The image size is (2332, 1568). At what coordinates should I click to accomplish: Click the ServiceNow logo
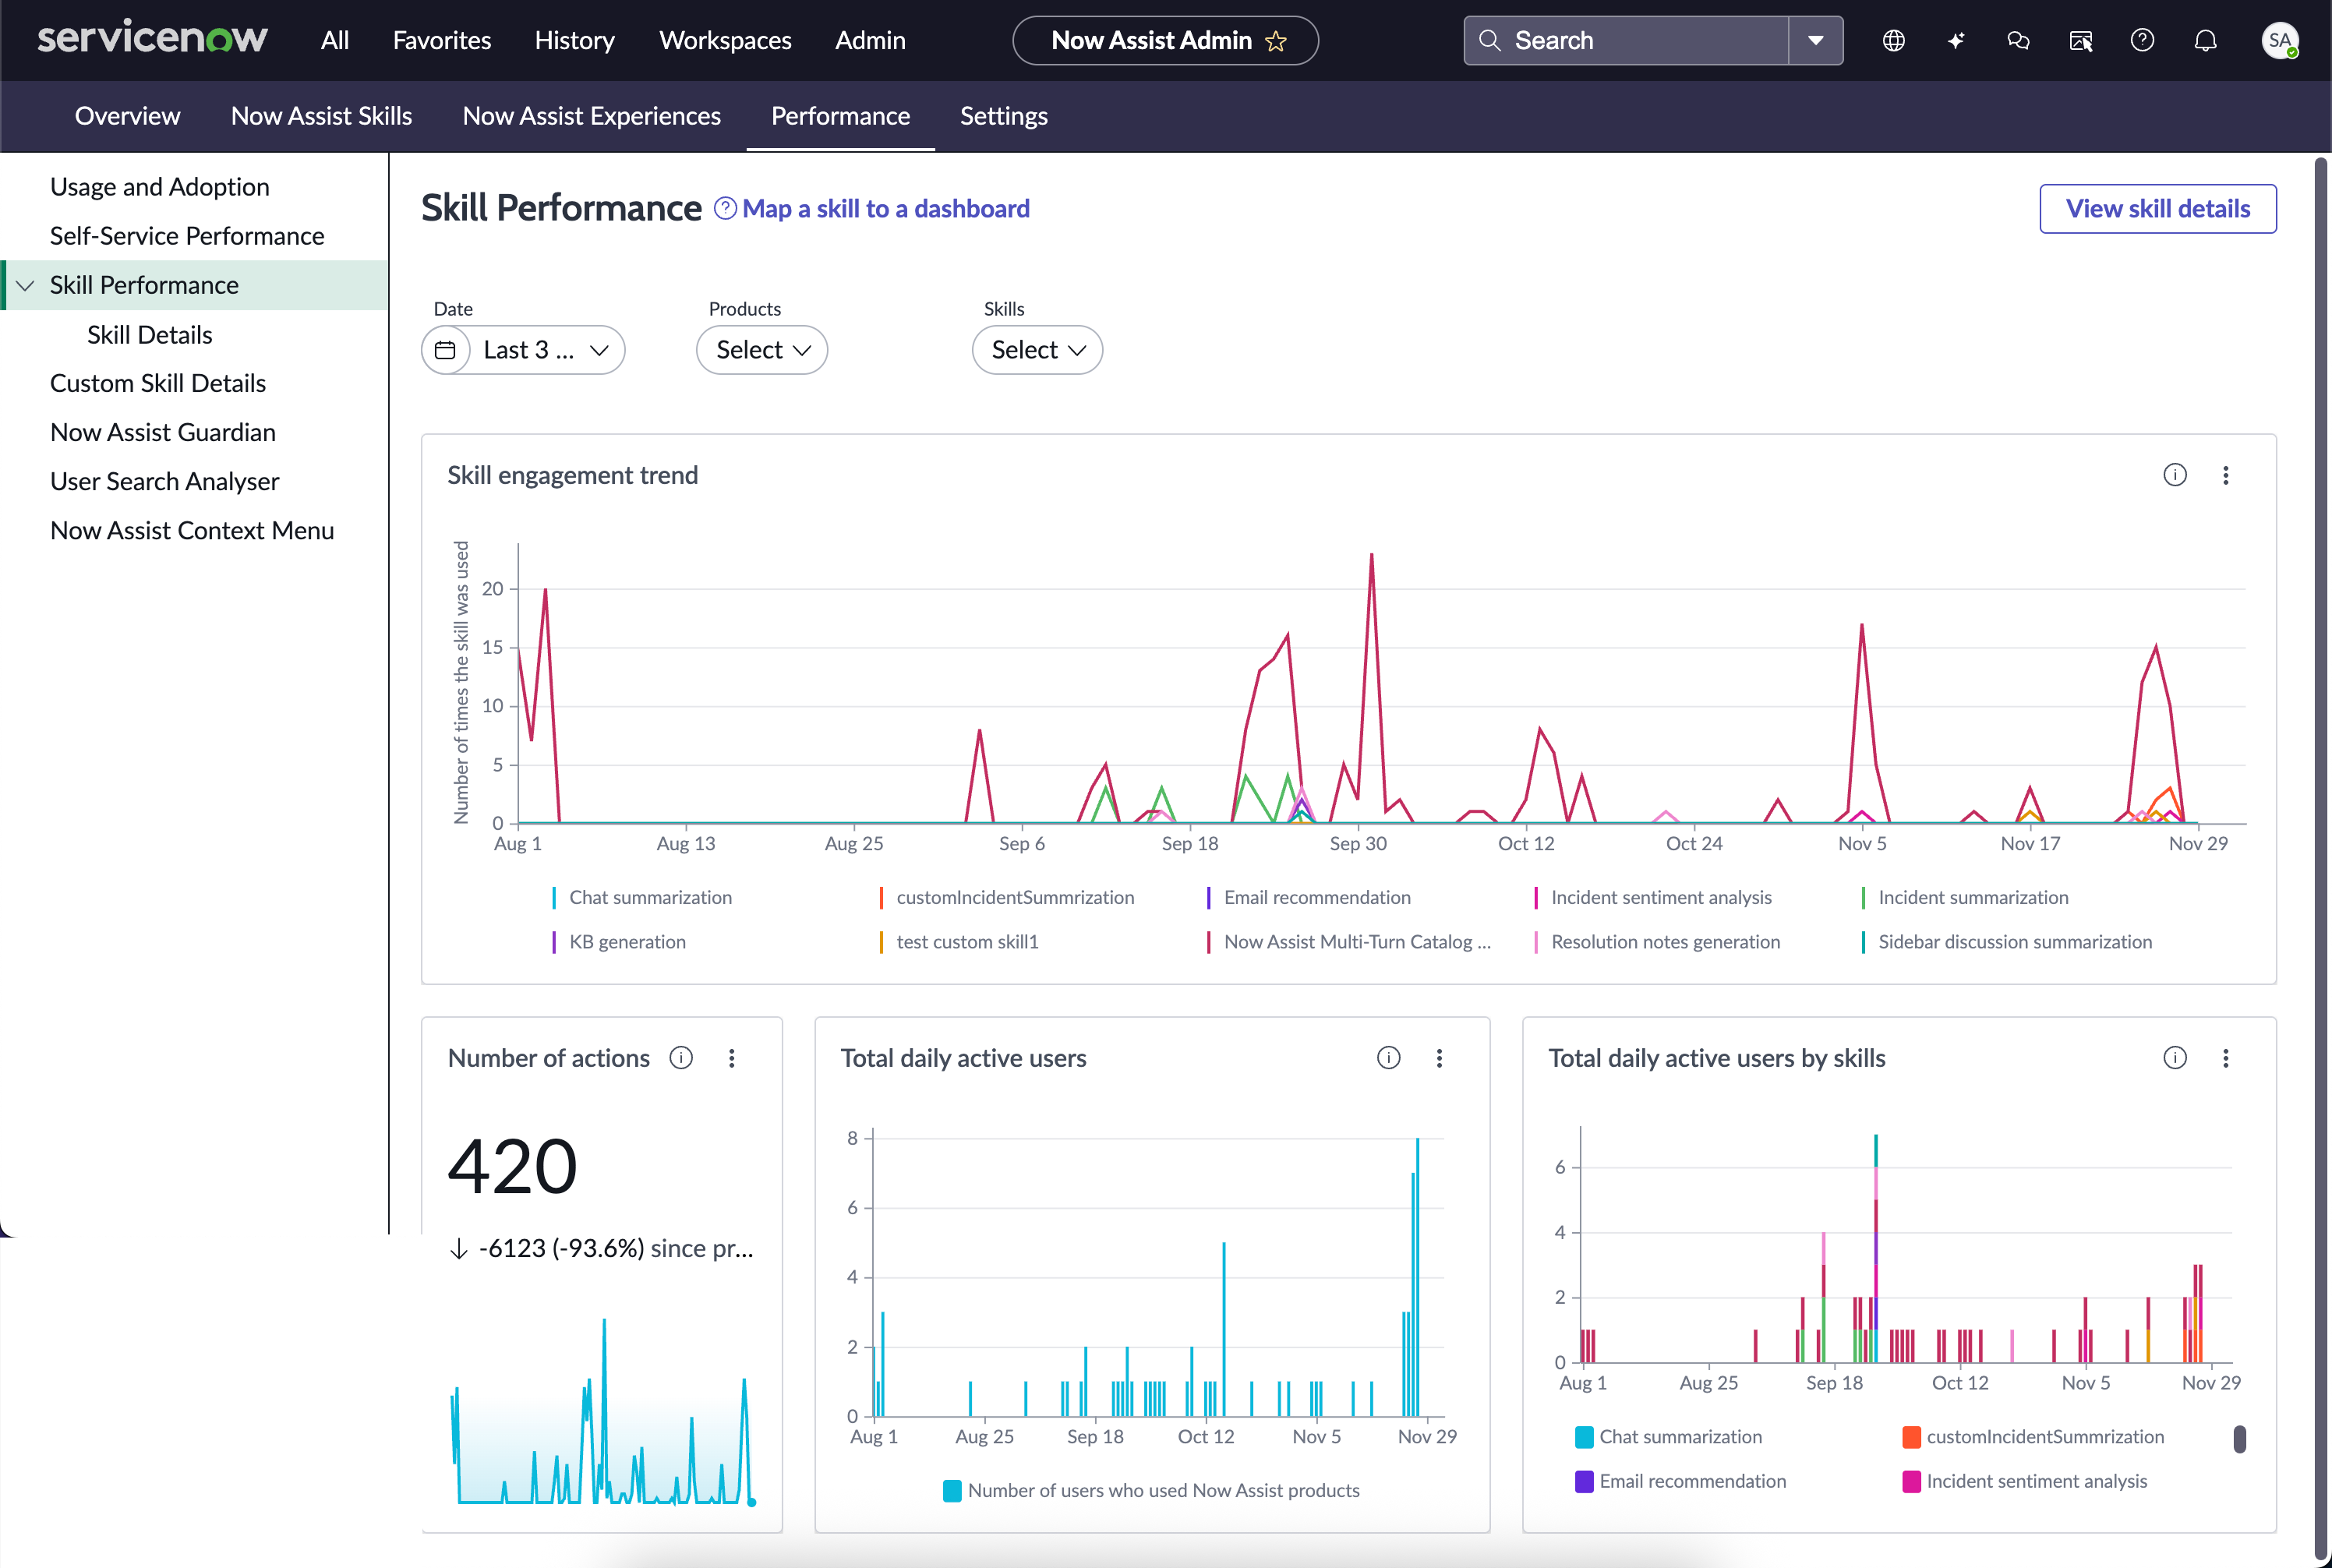[152, 39]
